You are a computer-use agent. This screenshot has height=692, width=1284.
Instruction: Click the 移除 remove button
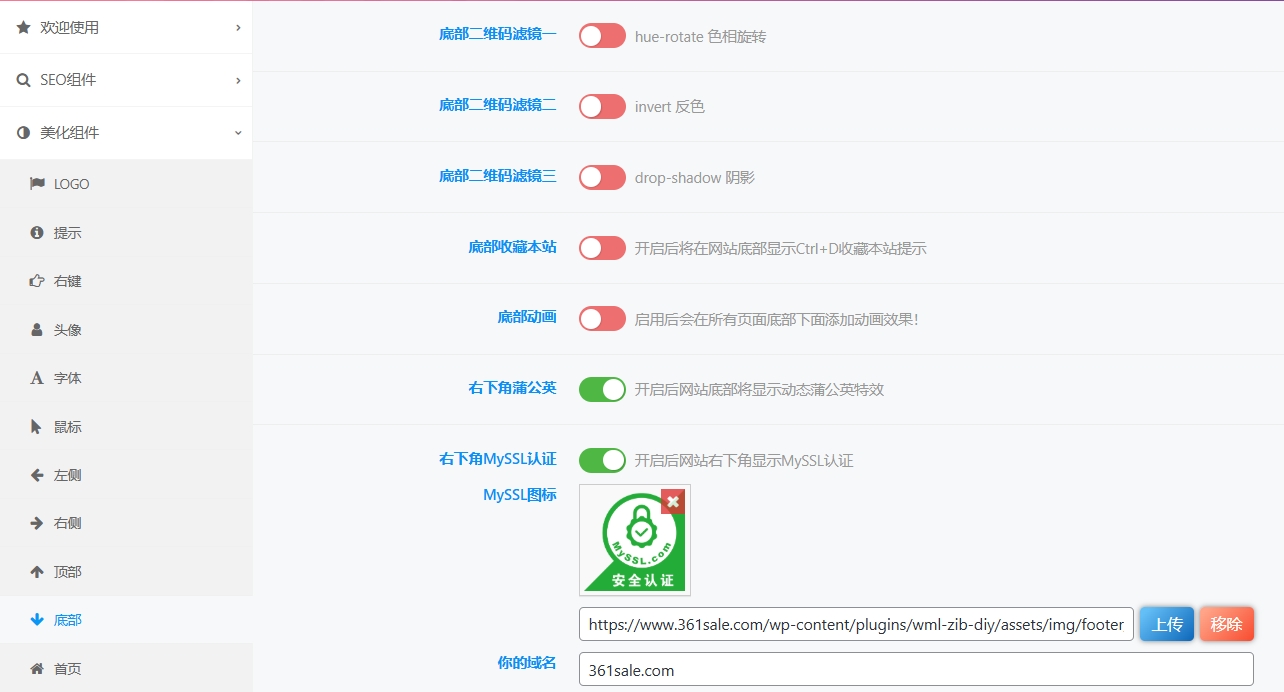point(1226,624)
